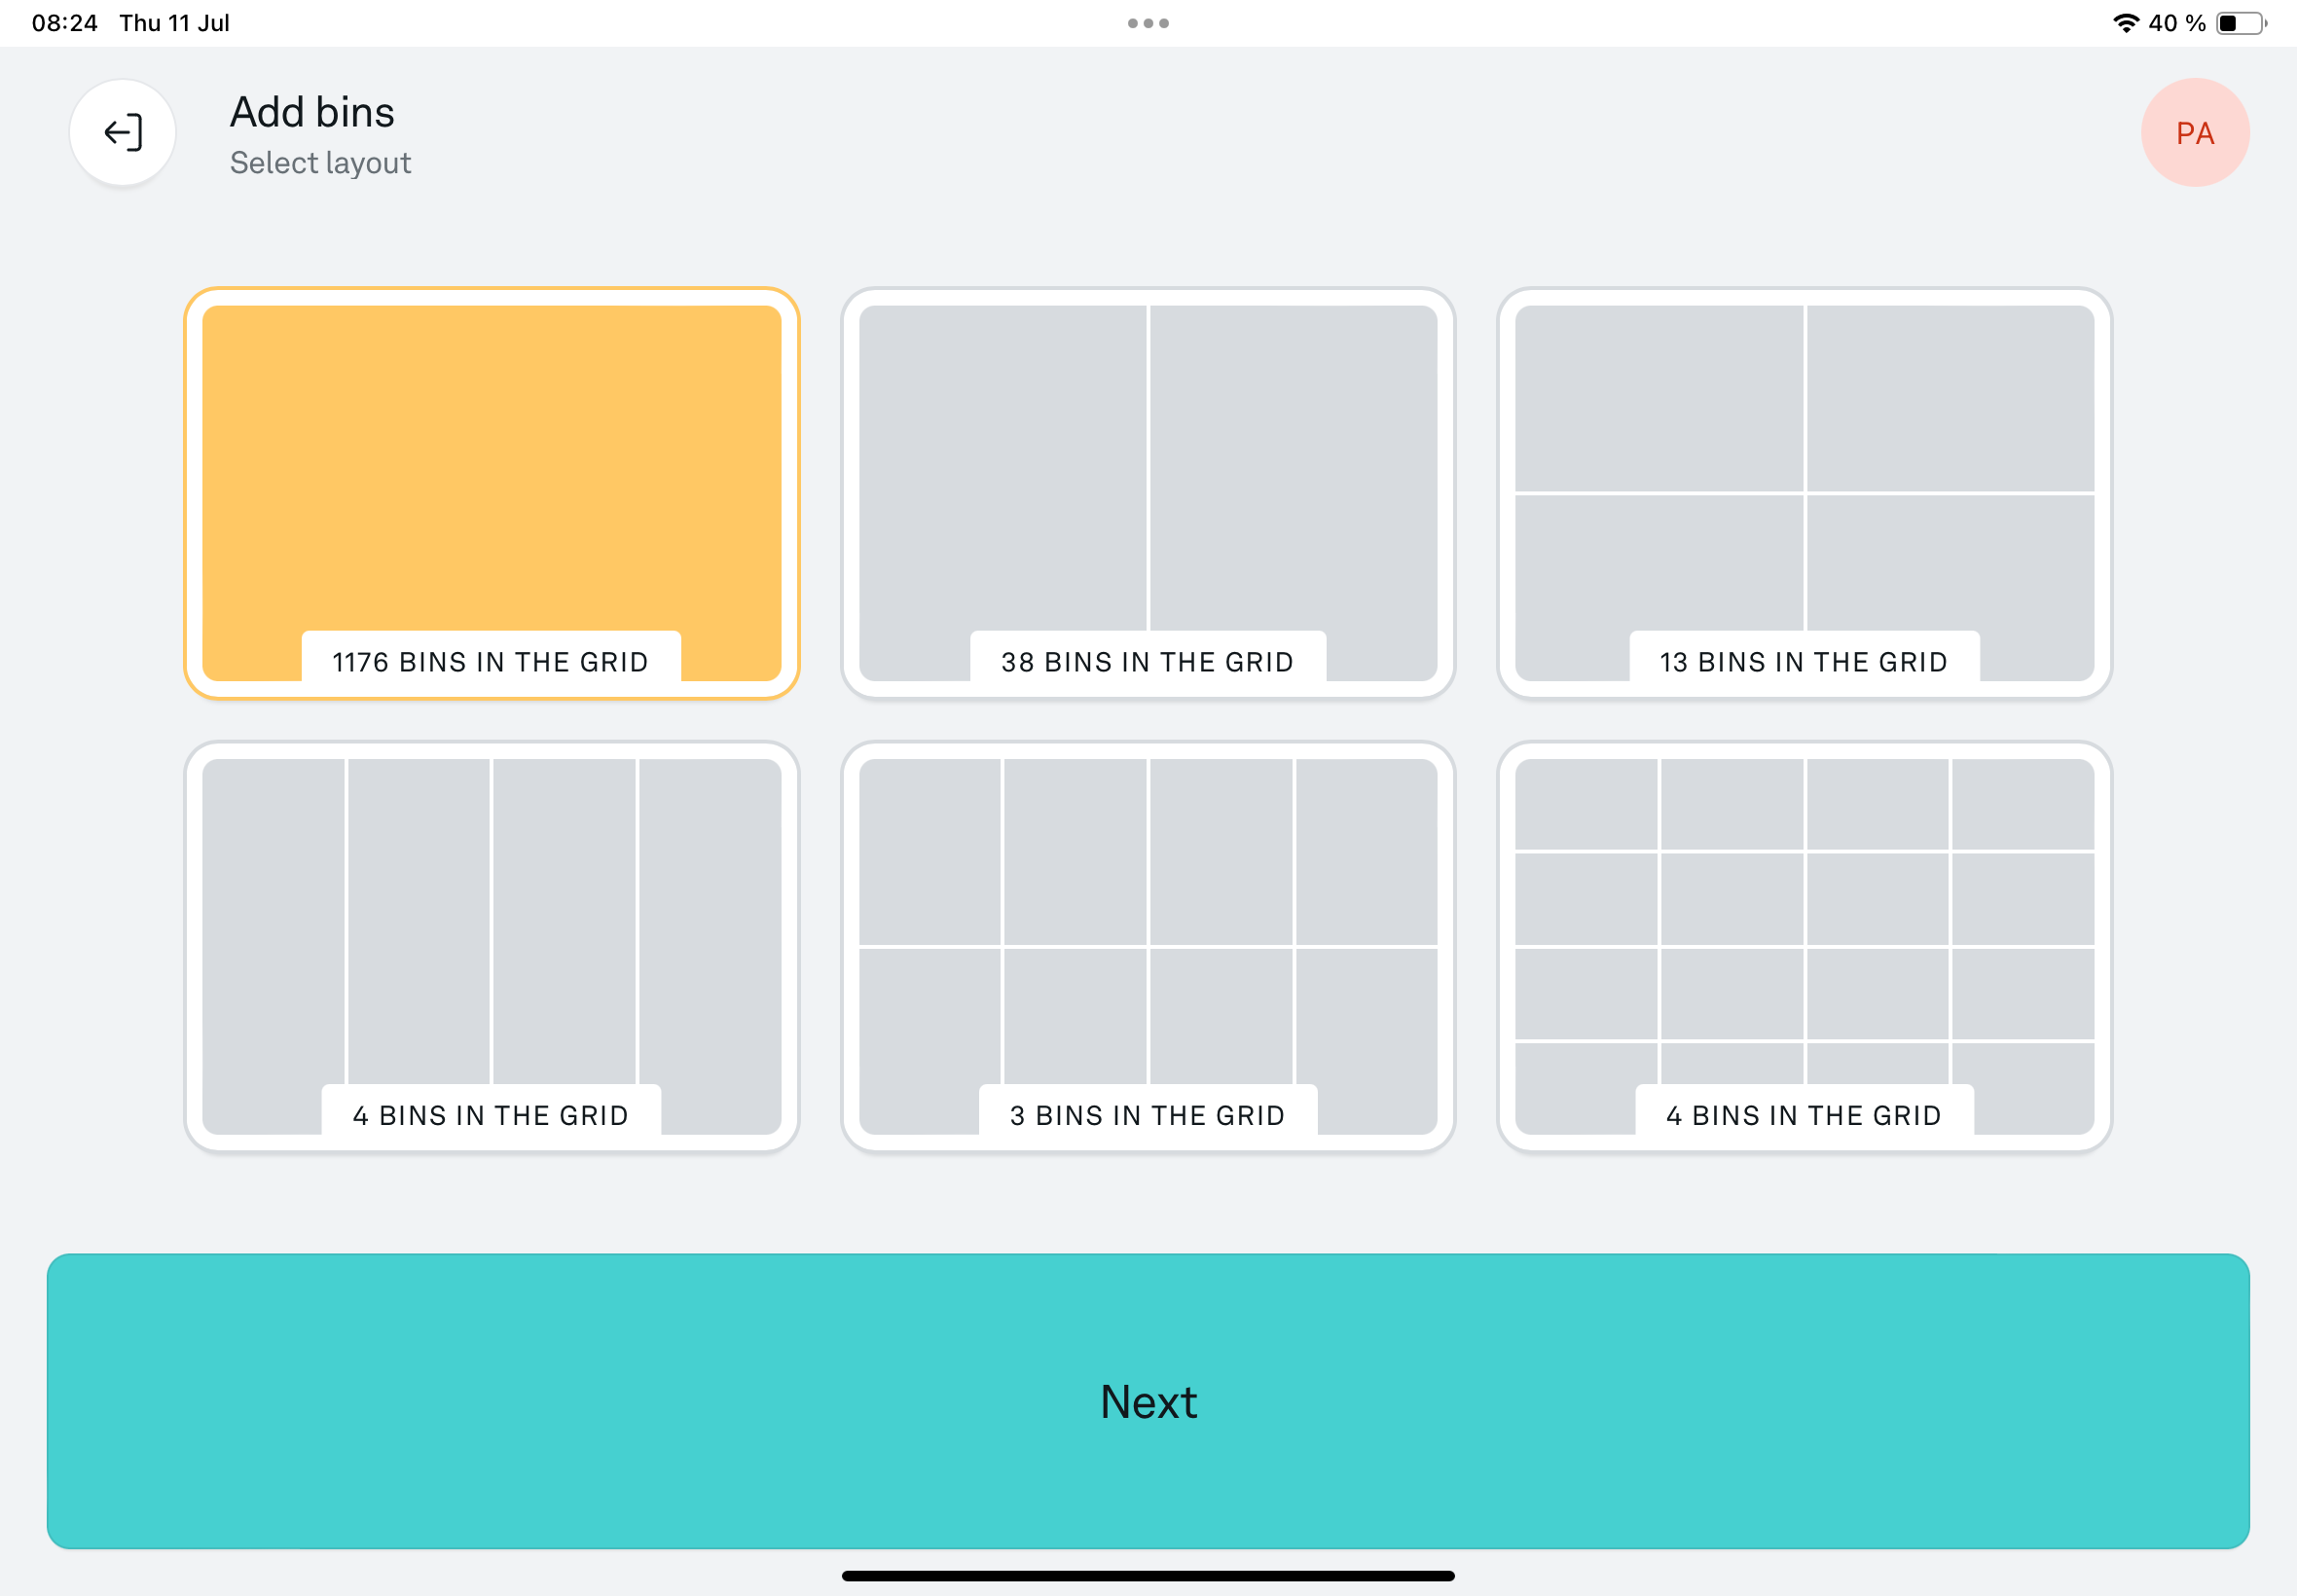
Task: Tap the Wi-Fi status icon
Action: pyautogui.click(x=2125, y=23)
